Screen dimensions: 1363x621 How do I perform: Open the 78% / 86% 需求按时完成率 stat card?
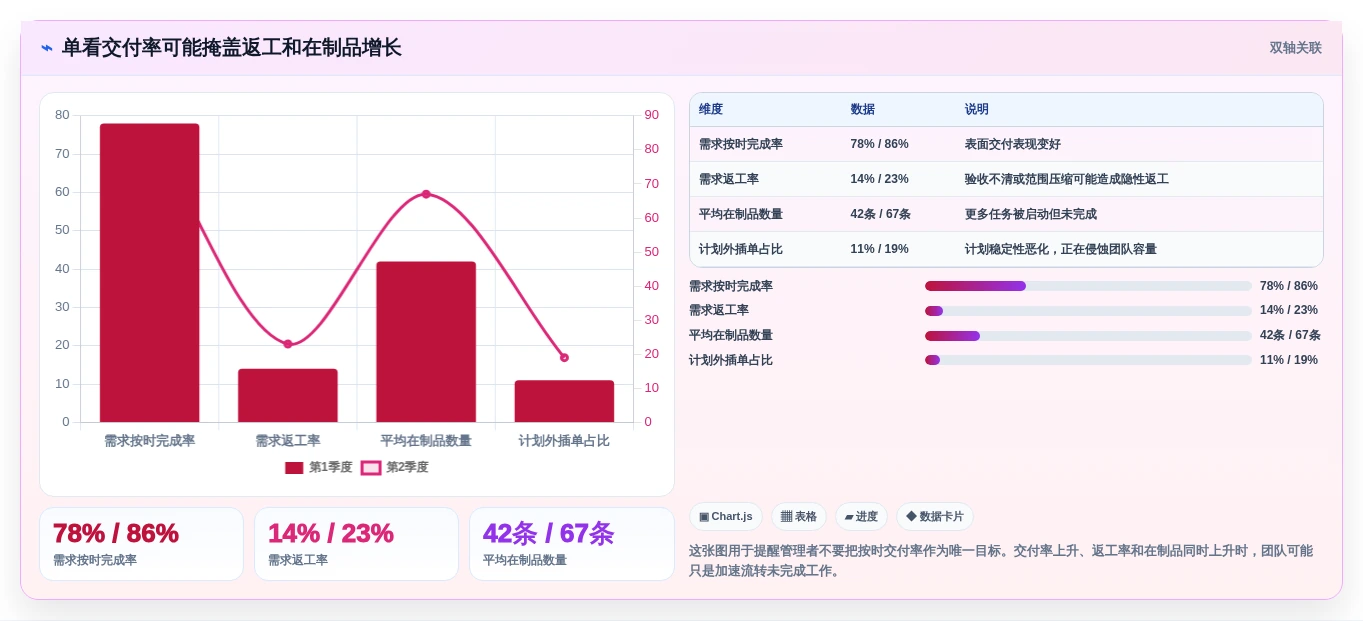point(141,544)
